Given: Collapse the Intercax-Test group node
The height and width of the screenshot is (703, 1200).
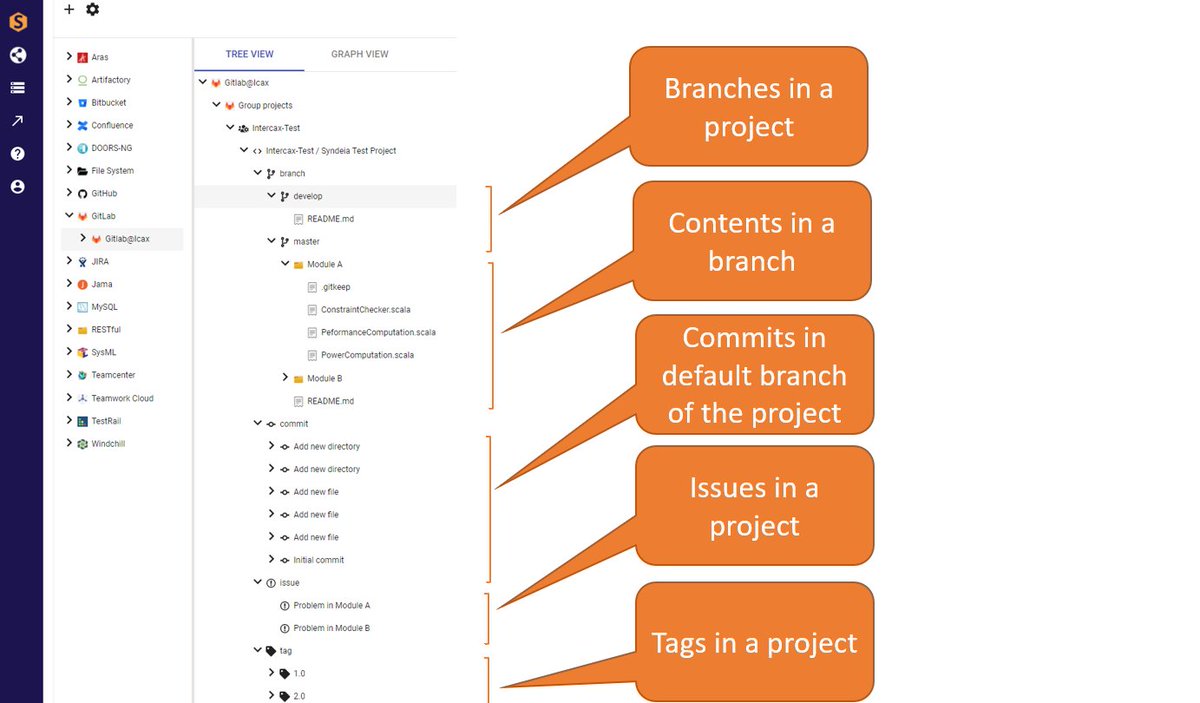Looking at the screenshot, I should (x=231, y=128).
